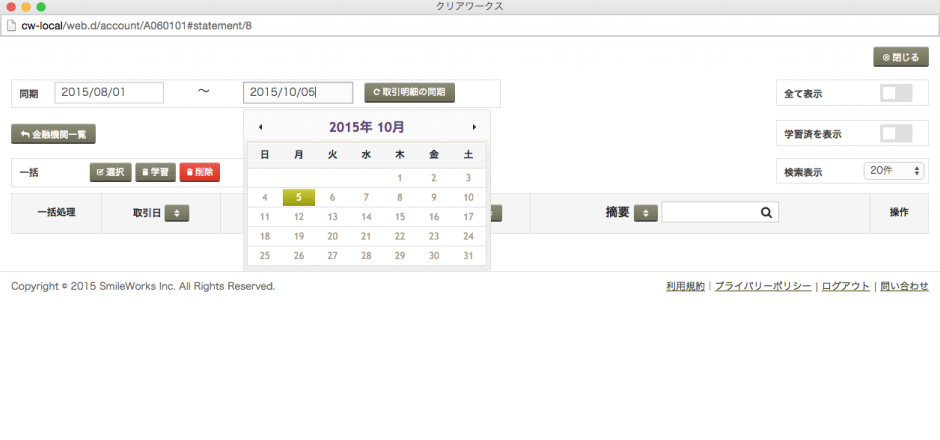Select October 17 in calendar

[468, 217]
